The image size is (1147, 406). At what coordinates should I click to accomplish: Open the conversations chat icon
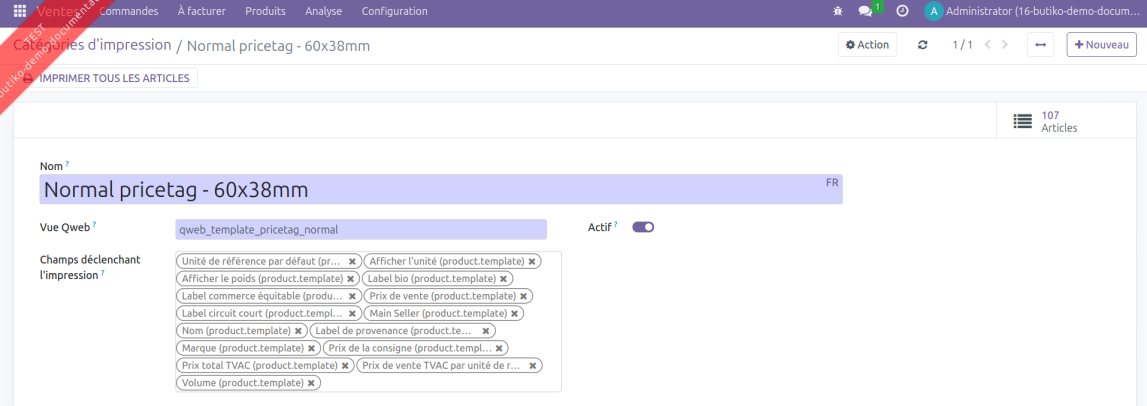click(865, 11)
